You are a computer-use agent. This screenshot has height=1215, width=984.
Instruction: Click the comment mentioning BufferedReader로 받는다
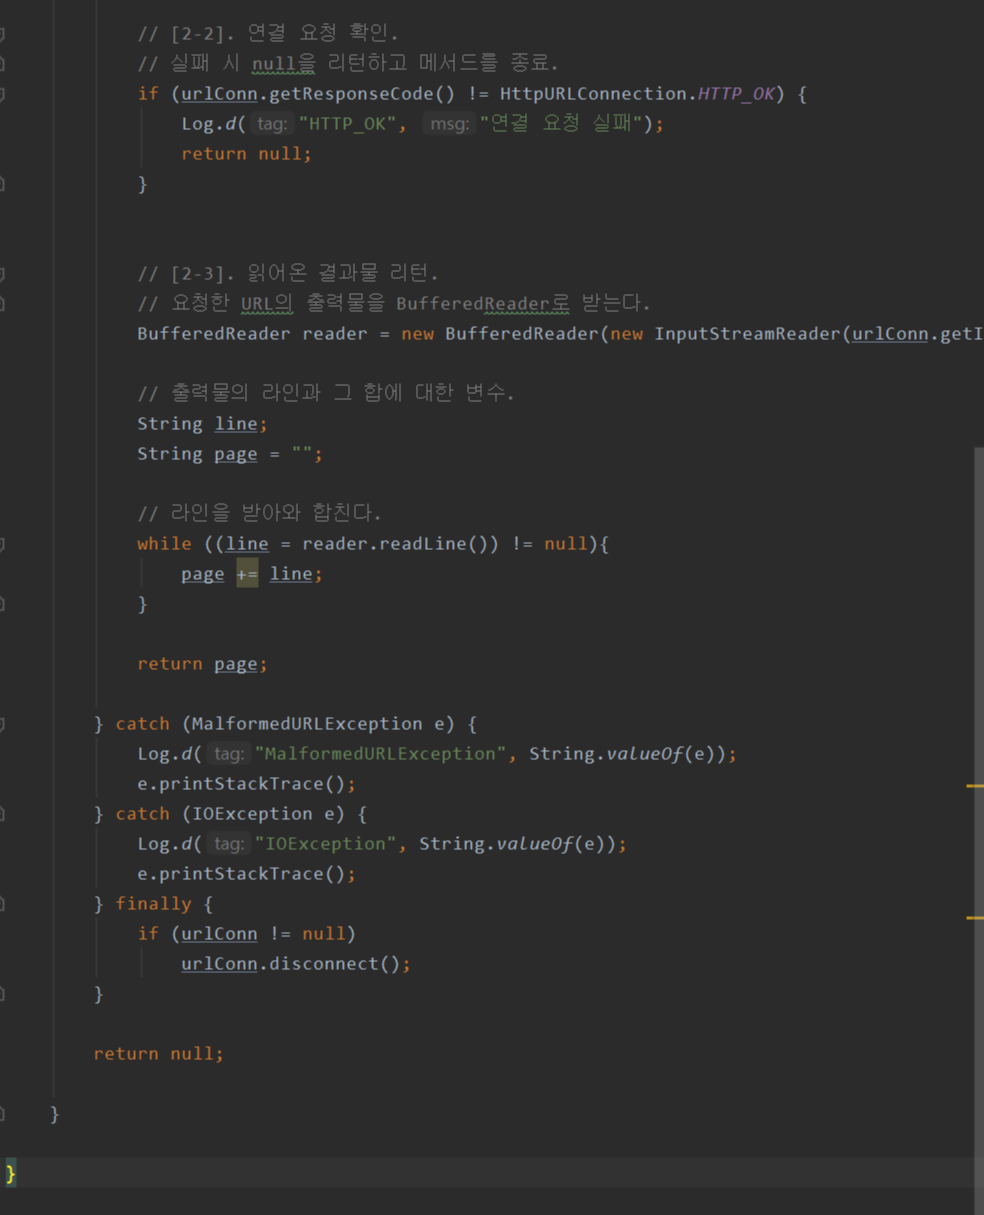click(394, 304)
